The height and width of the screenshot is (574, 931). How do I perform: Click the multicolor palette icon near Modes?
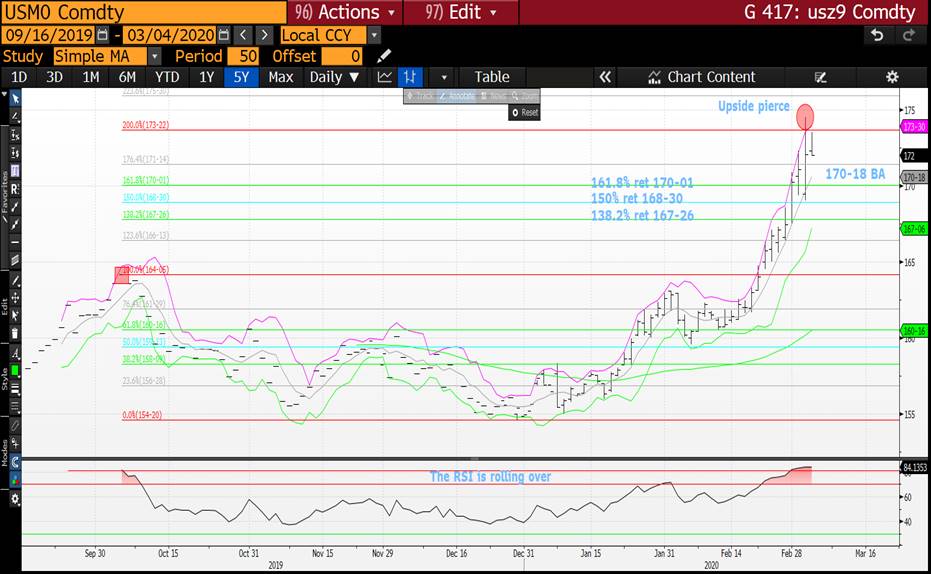15,480
